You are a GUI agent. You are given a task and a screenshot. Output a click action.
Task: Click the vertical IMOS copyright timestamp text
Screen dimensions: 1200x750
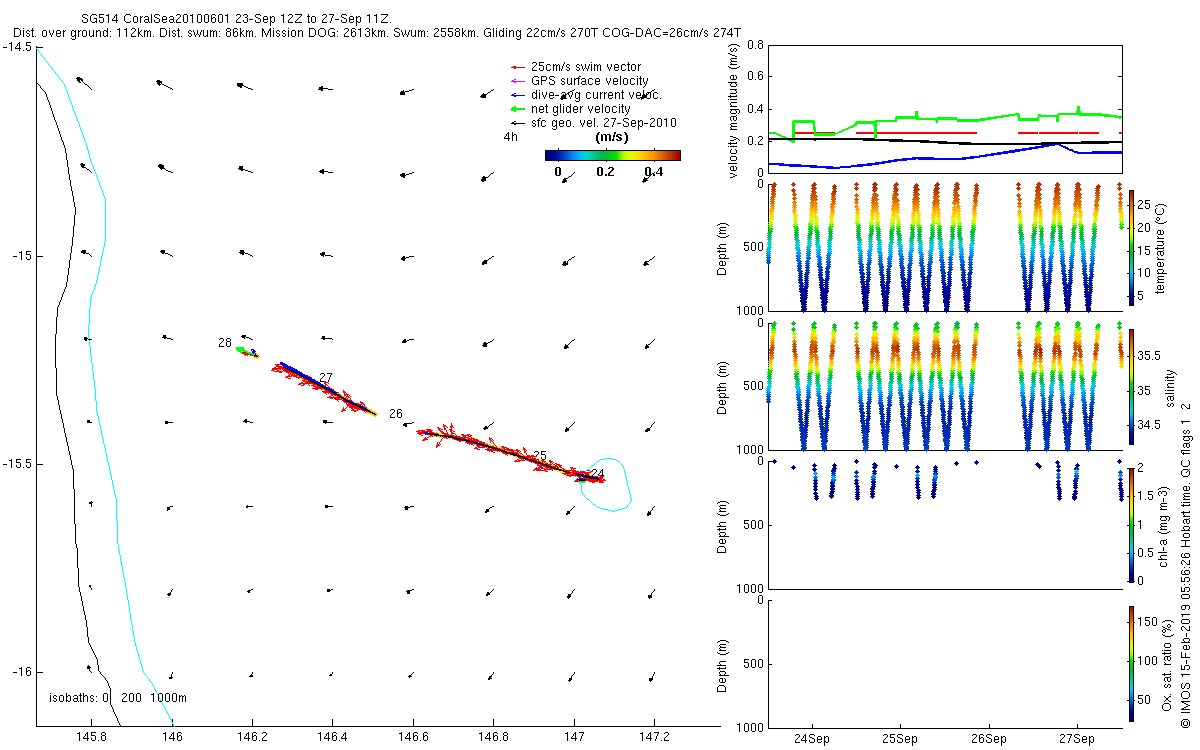pyautogui.click(x=1185, y=564)
